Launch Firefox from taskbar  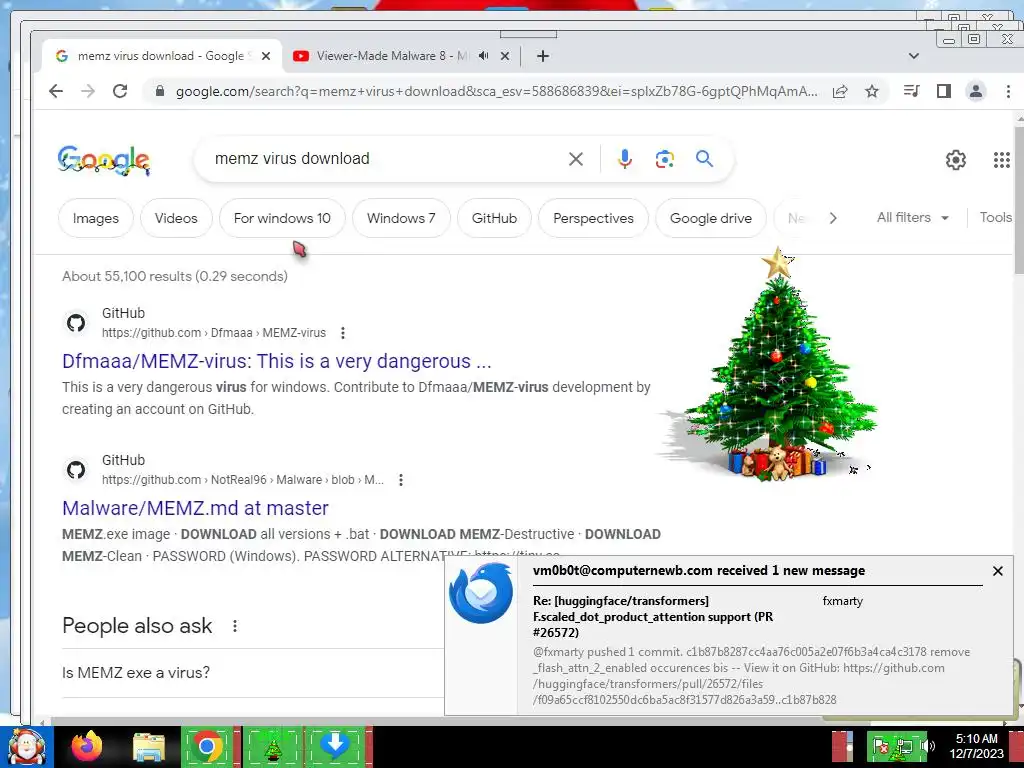(x=87, y=746)
